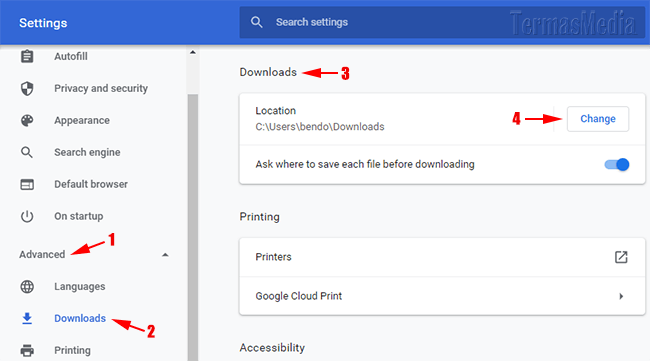Screen dimensions: 650x361
Task: Click the Search settings input field
Action: (x=442, y=22)
